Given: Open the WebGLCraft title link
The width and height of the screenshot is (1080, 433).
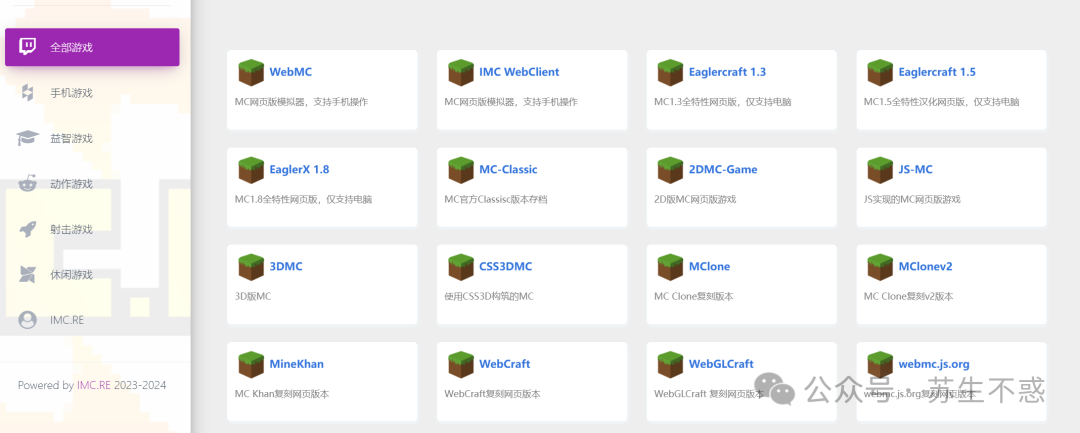Looking at the screenshot, I should [x=721, y=364].
